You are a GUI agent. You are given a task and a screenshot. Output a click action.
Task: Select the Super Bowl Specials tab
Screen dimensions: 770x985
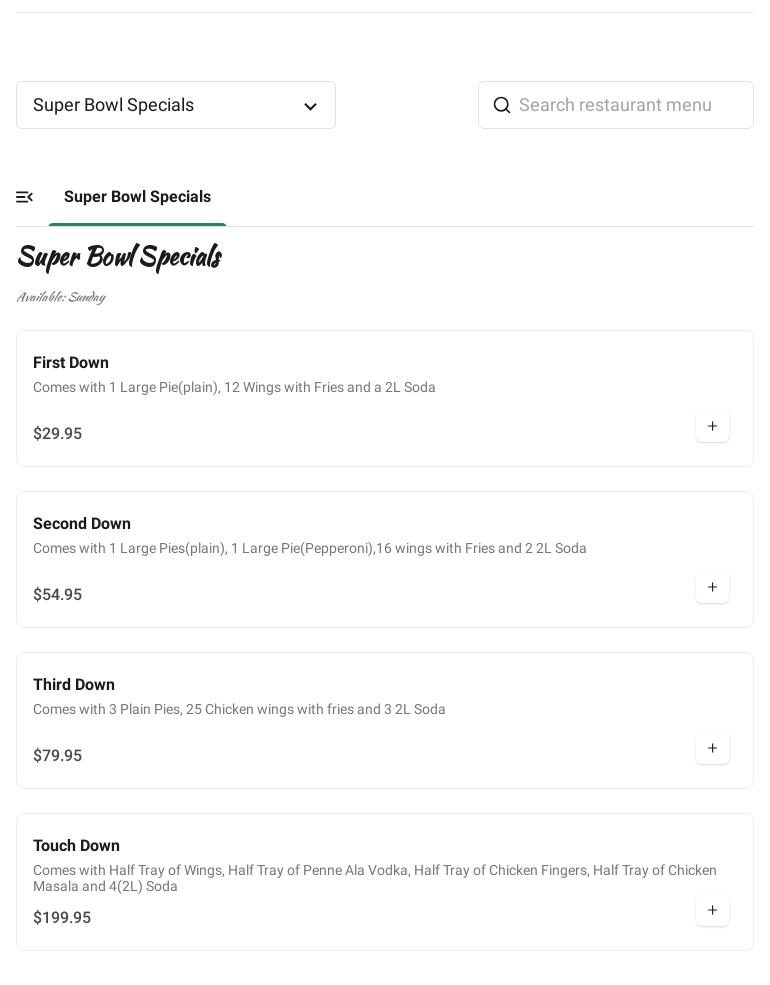[x=137, y=197]
